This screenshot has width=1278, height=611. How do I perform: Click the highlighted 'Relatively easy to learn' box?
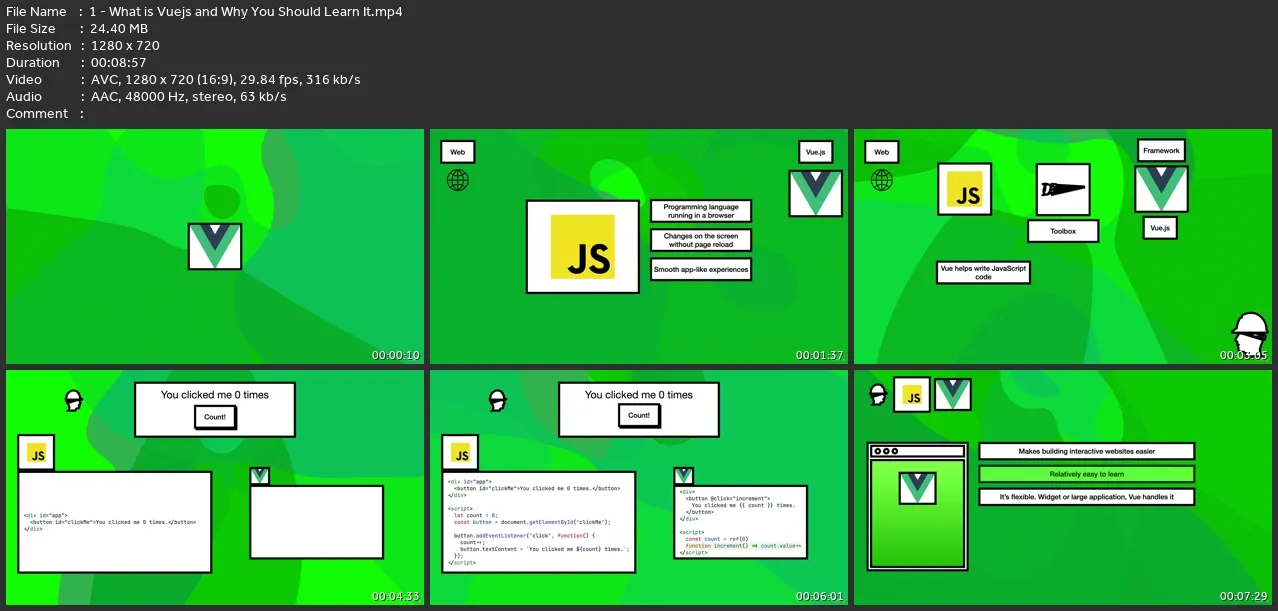coord(1087,474)
